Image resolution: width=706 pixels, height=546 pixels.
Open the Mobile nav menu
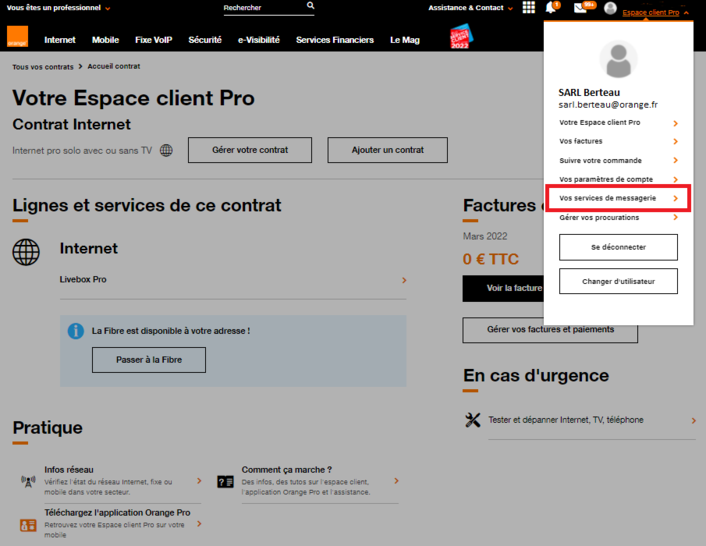pos(105,40)
